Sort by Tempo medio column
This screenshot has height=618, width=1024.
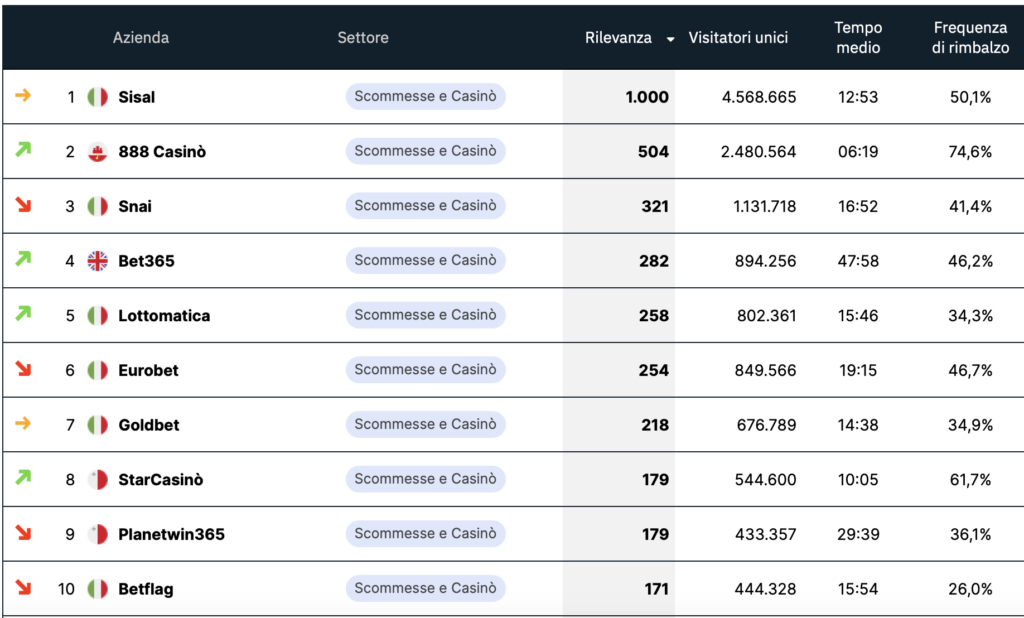pos(857,37)
